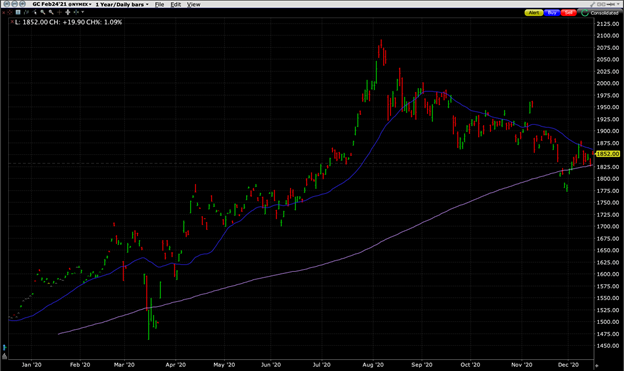The height and width of the screenshot is (371, 624).
Task: Click the Jan '20 time axis label
Action: click(x=31, y=365)
